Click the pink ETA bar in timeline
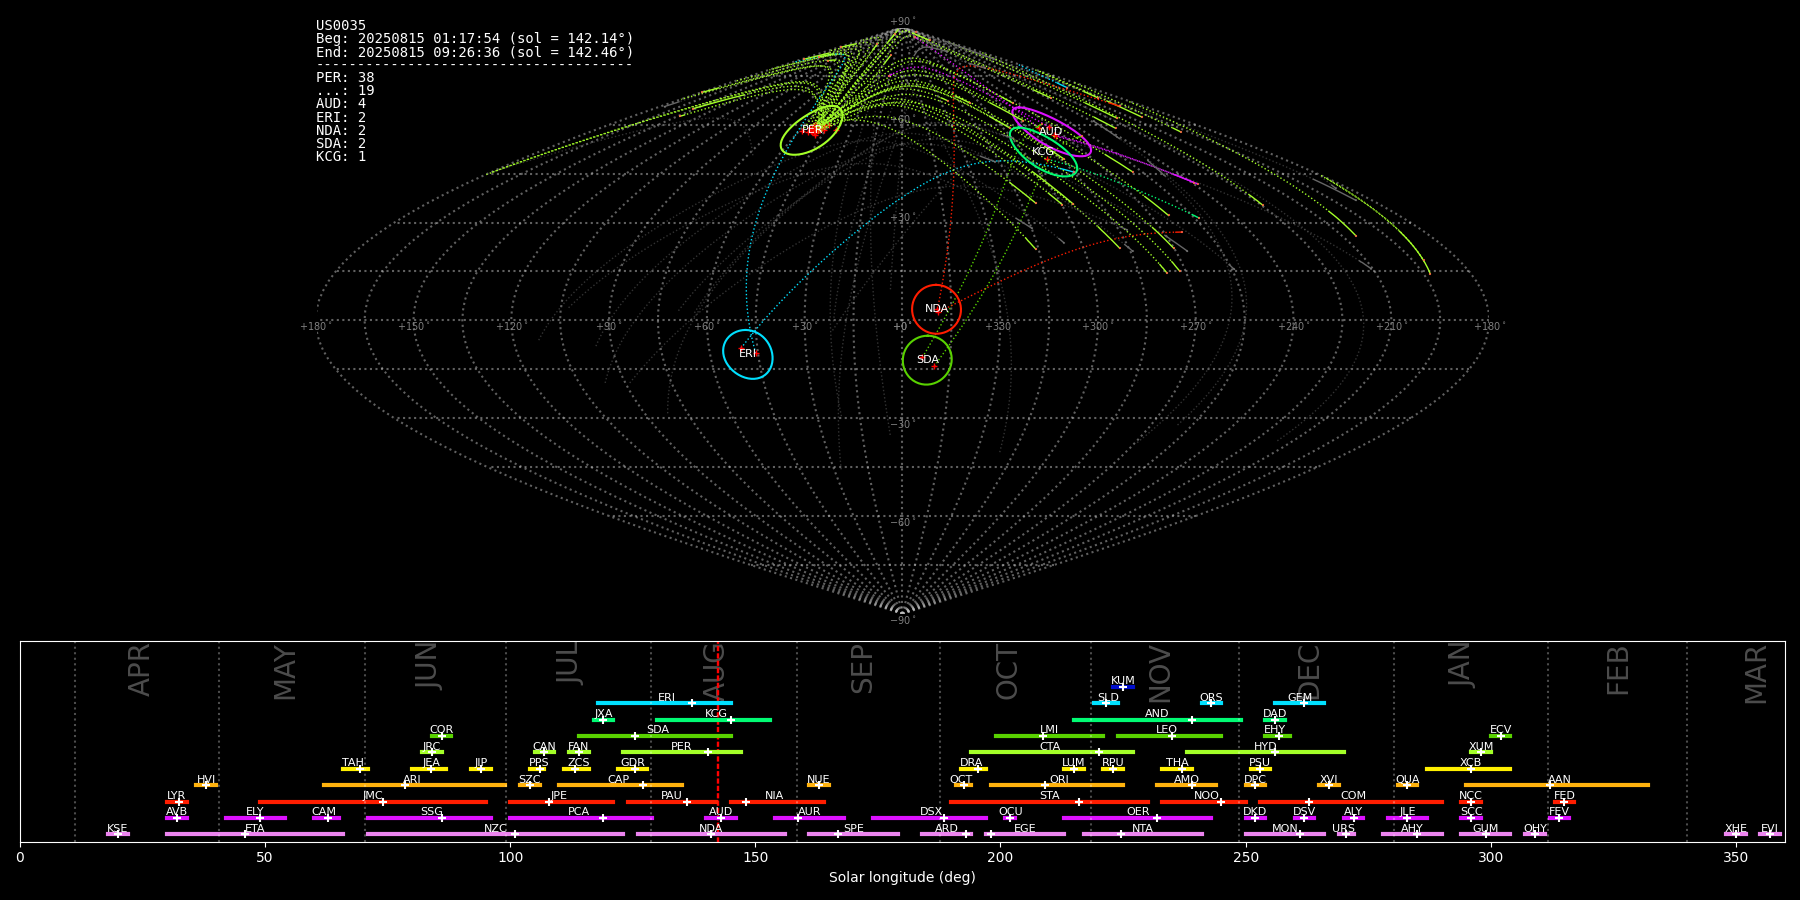The image size is (1800, 900). [255, 834]
